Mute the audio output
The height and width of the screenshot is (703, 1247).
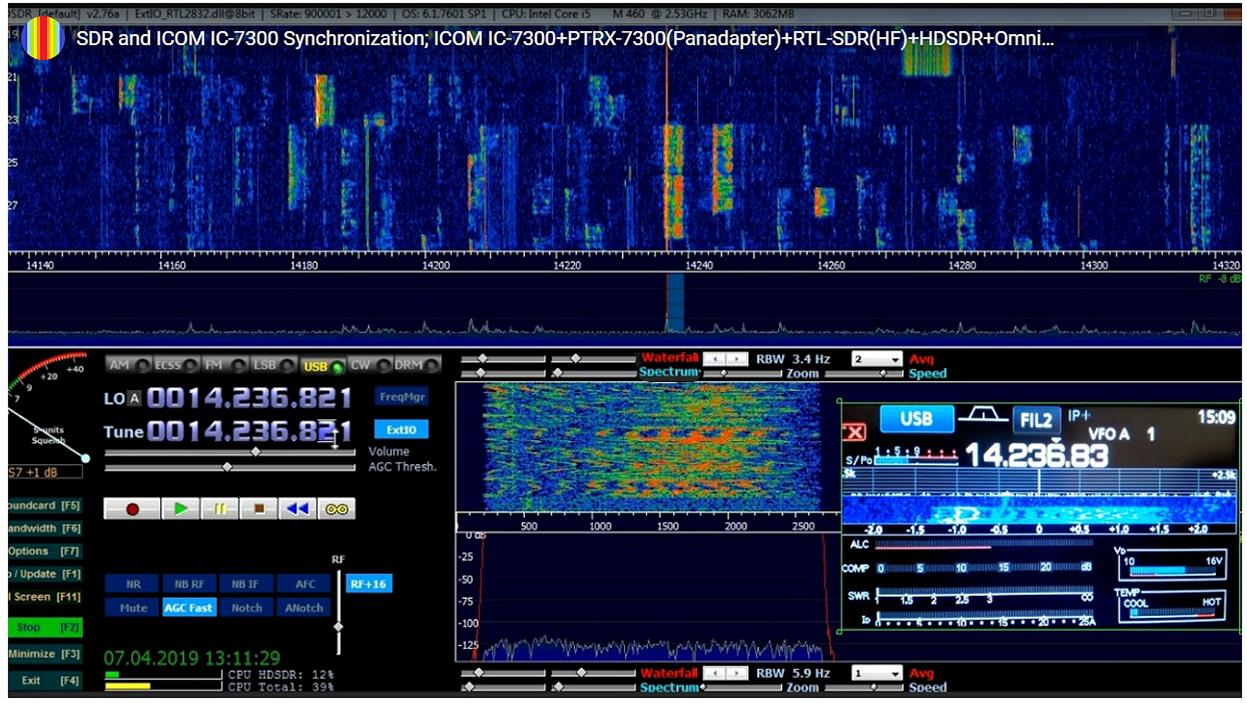click(x=132, y=607)
